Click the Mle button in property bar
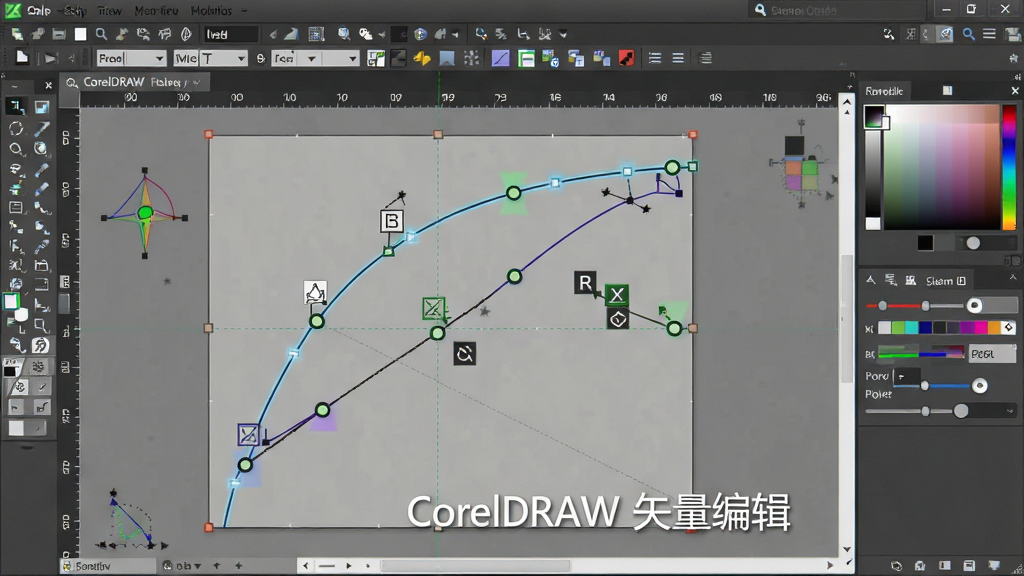 (185, 59)
